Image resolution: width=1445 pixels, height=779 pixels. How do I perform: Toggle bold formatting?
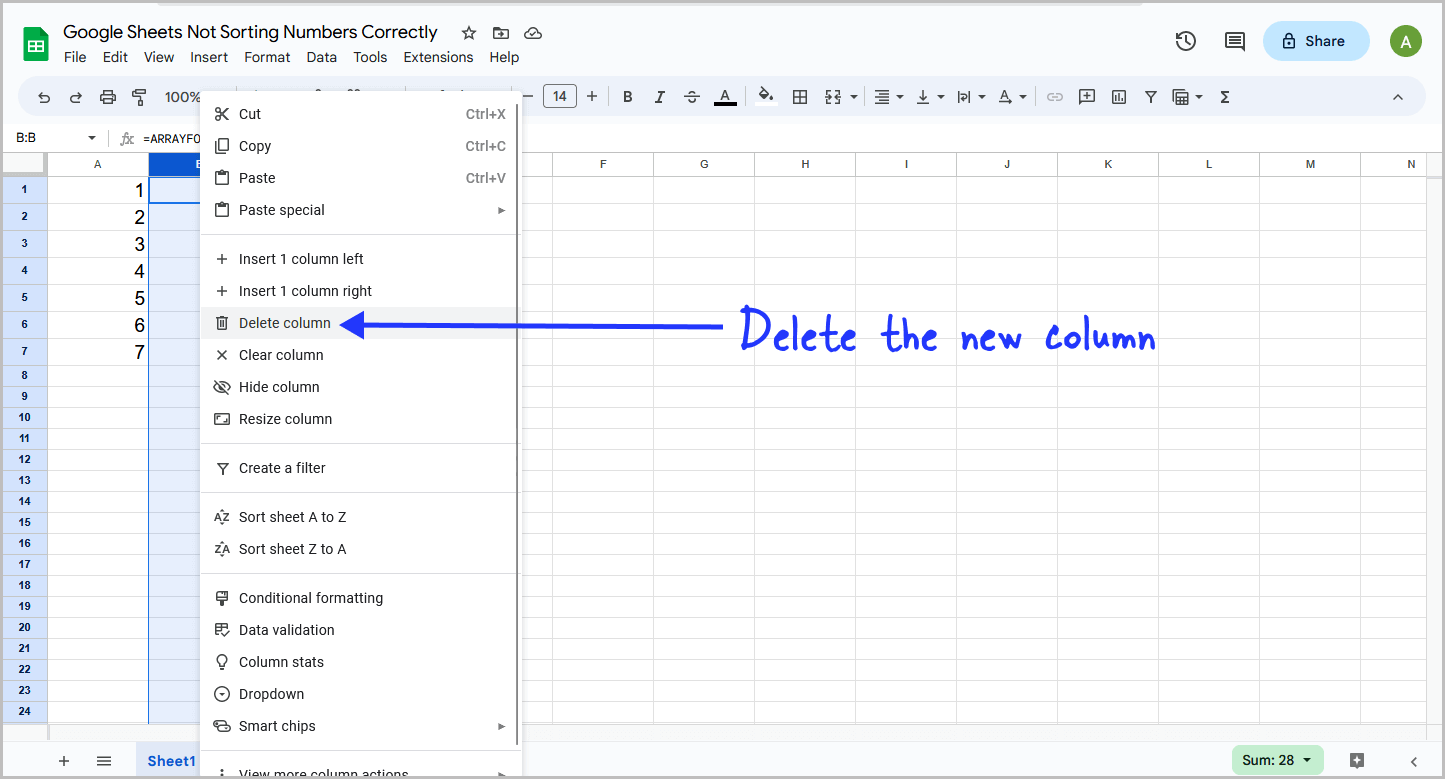tap(628, 97)
